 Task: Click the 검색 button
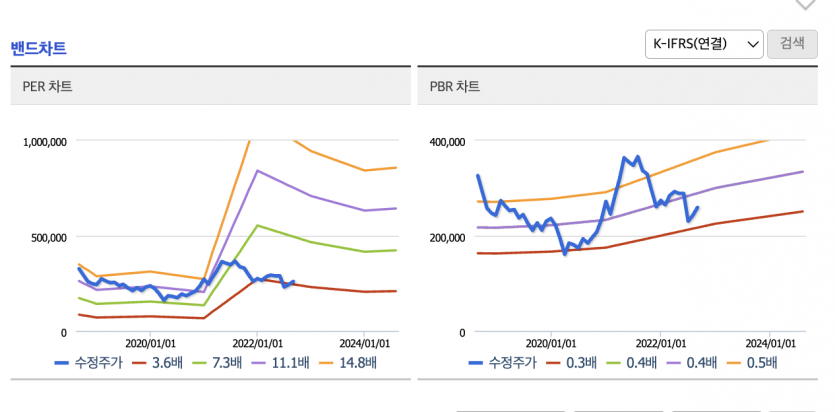(x=792, y=44)
